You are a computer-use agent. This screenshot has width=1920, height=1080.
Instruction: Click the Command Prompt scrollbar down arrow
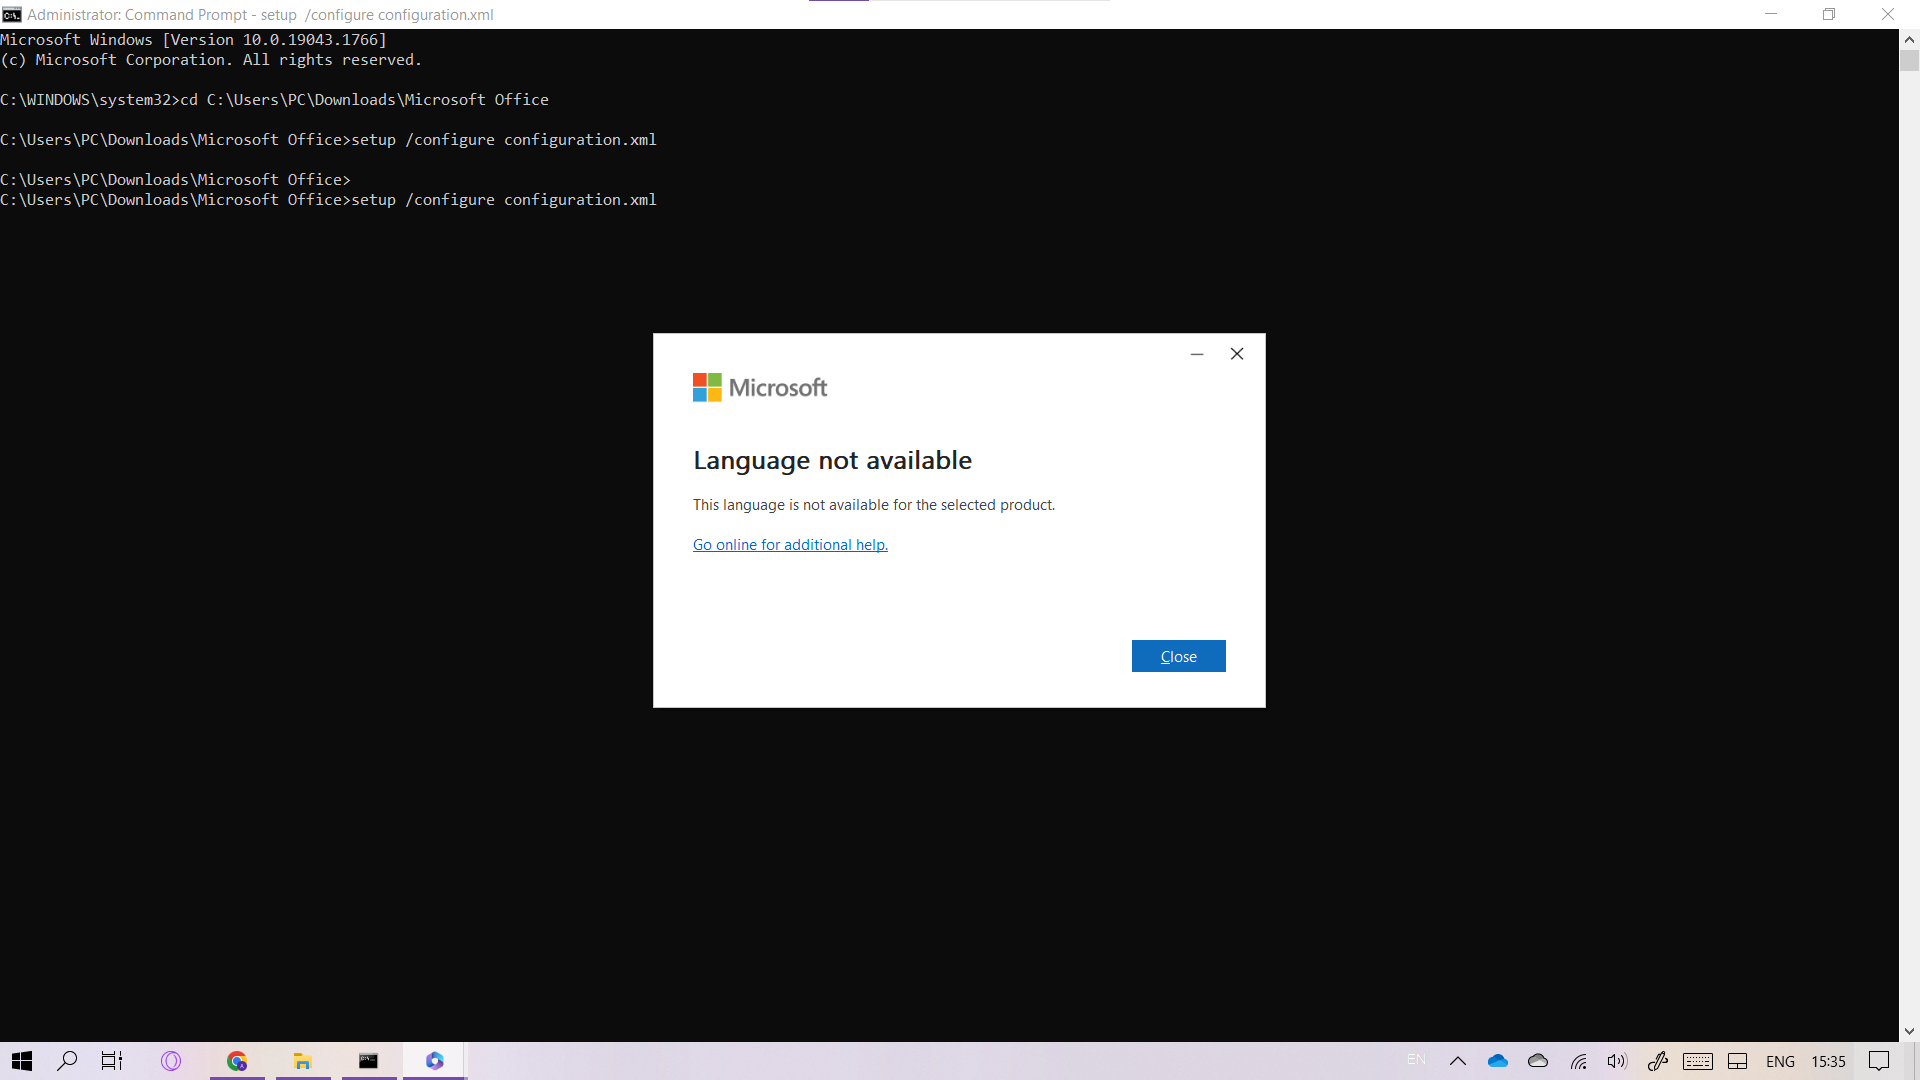point(1909,1031)
